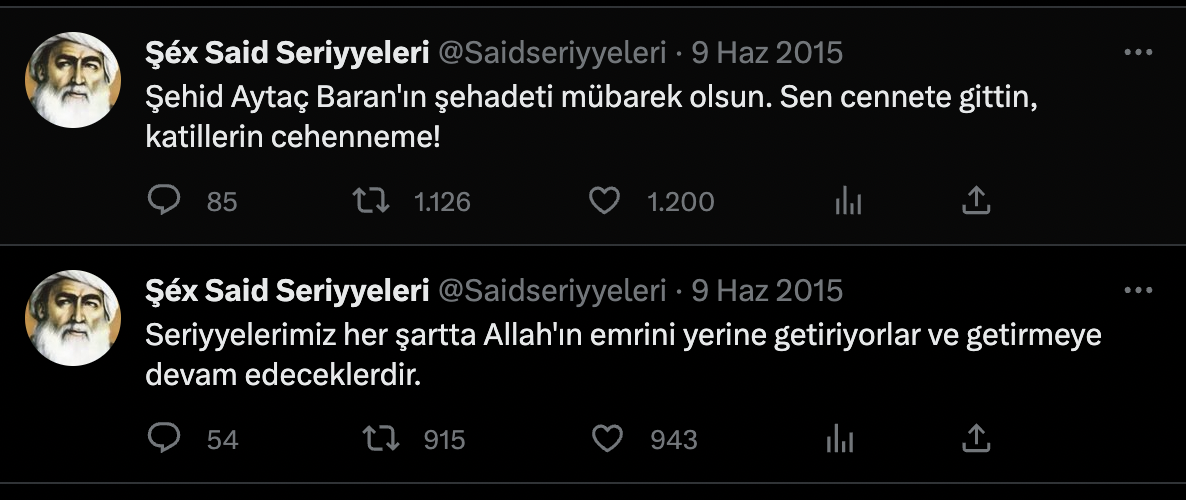
Task: Share the Seriyyelerimiz tweet
Action: (x=975, y=438)
